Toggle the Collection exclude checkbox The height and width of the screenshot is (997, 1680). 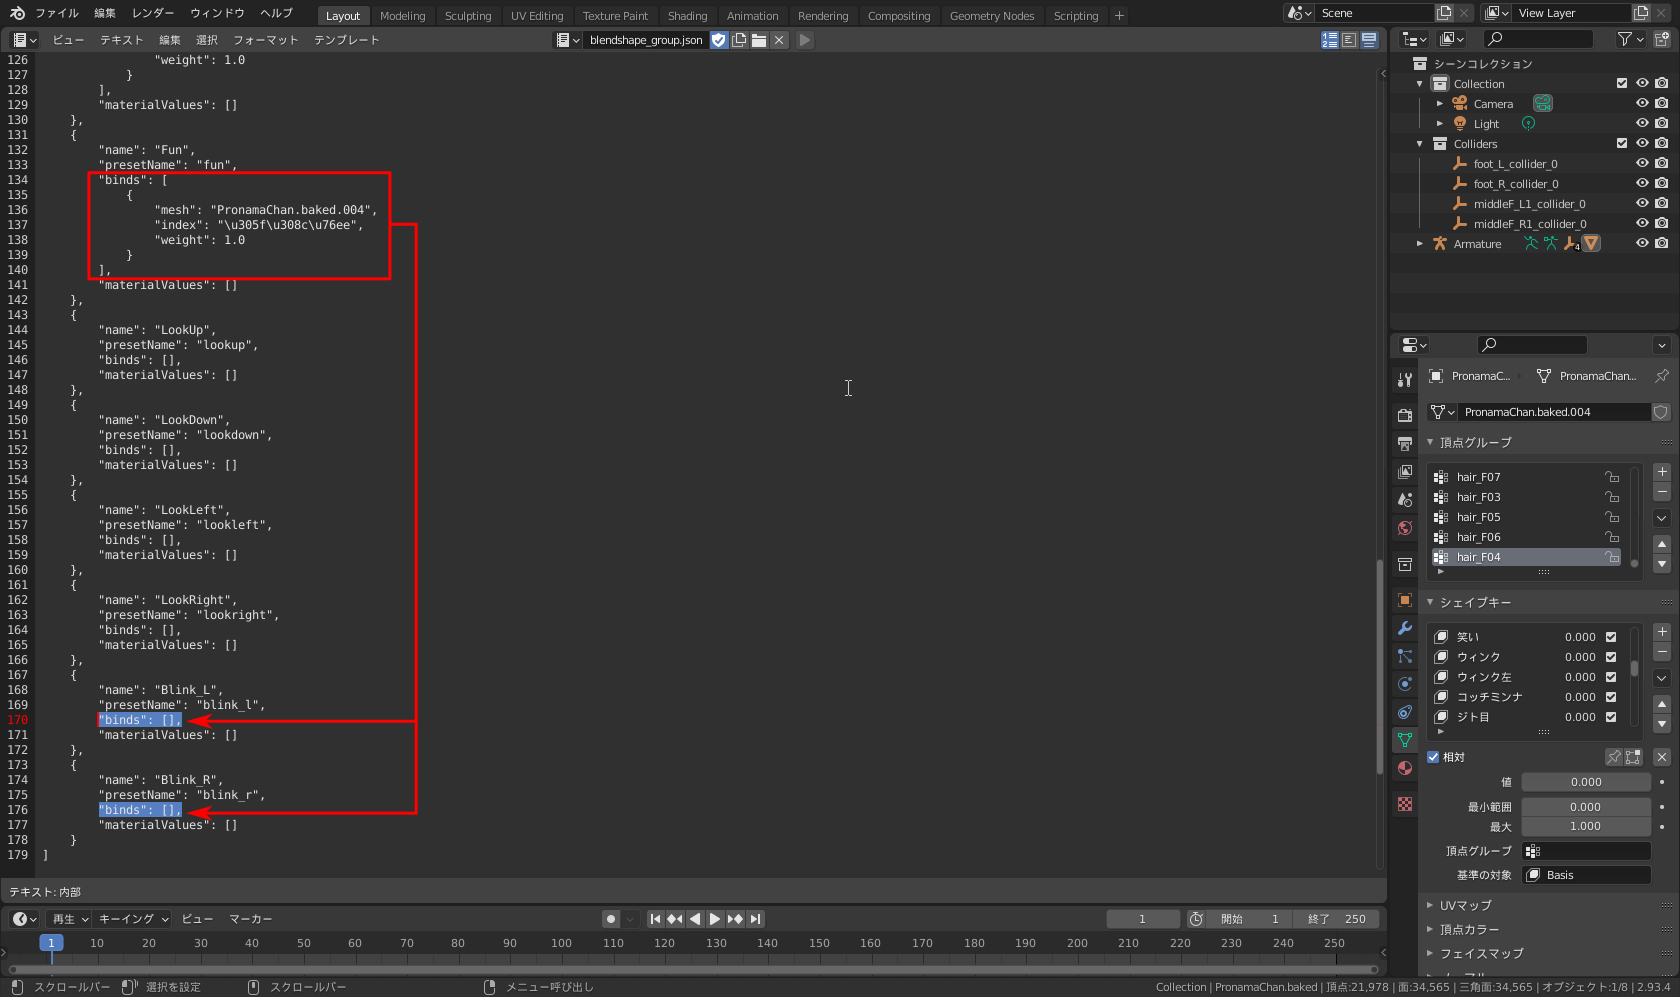click(x=1622, y=83)
